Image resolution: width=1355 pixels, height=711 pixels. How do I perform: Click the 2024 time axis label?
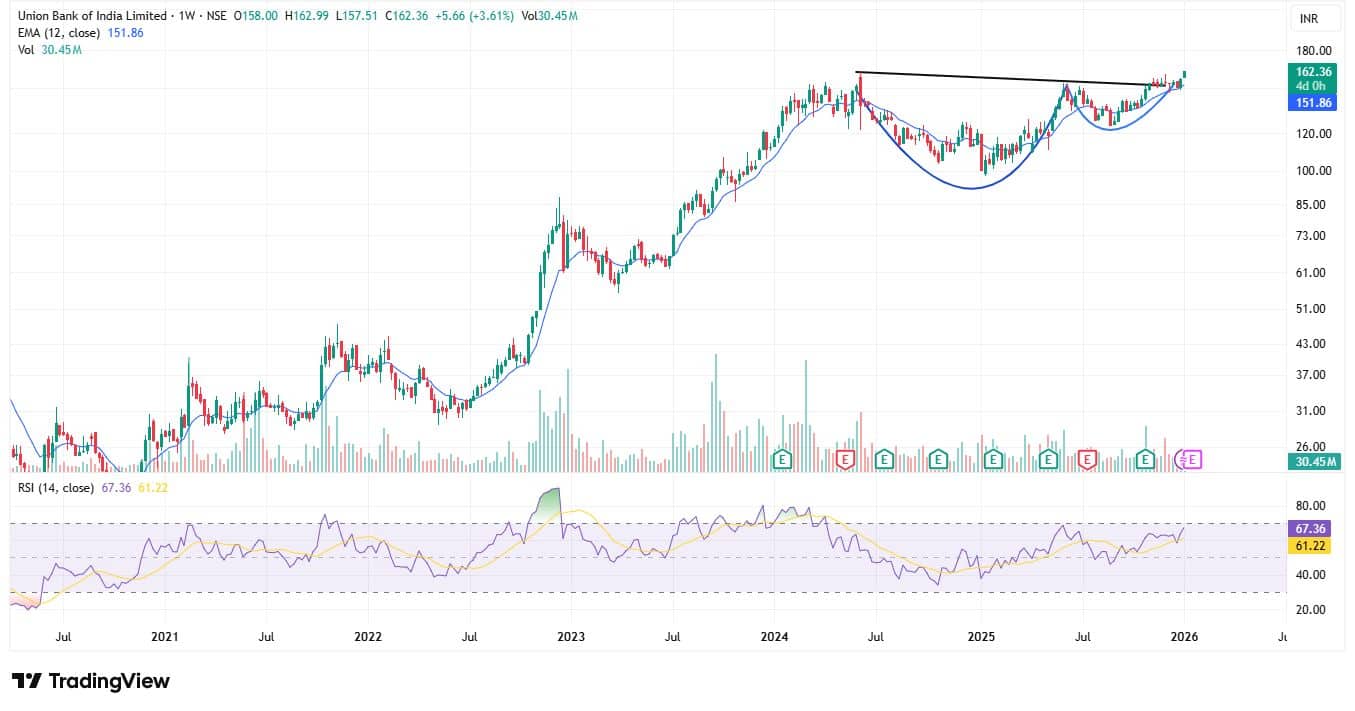(x=774, y=635)
